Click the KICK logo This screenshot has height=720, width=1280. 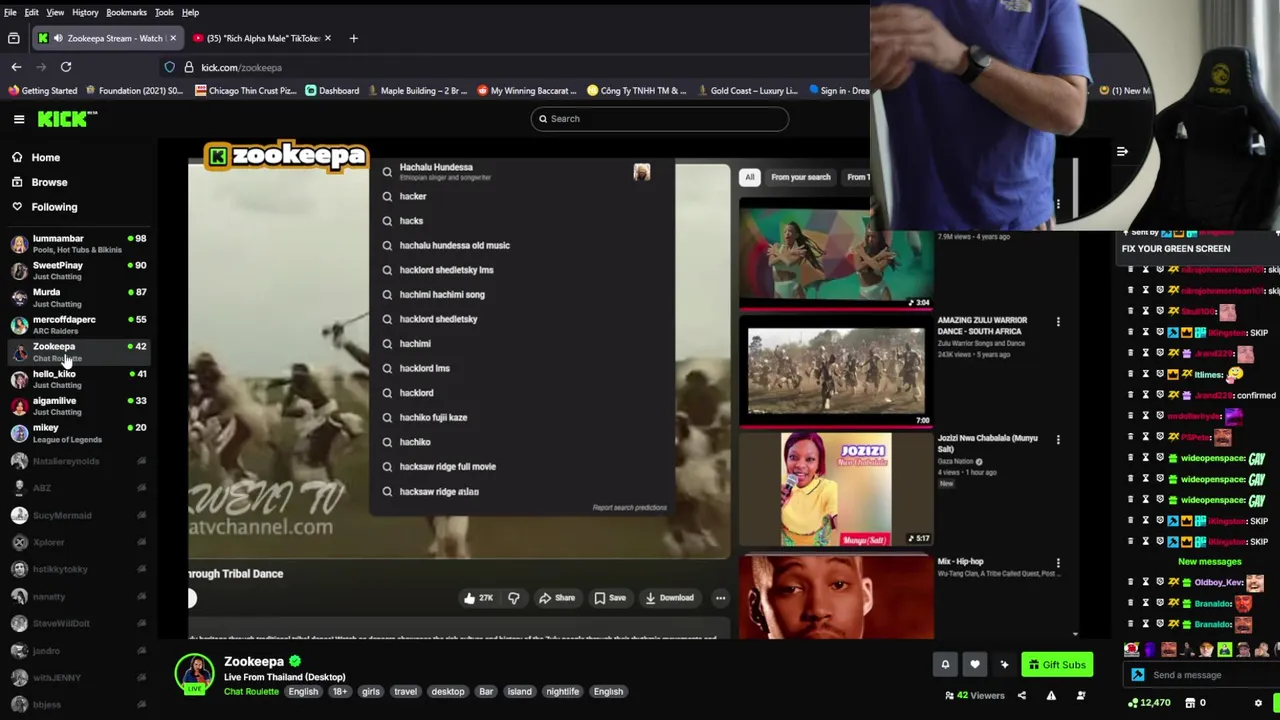pos(67,119)
